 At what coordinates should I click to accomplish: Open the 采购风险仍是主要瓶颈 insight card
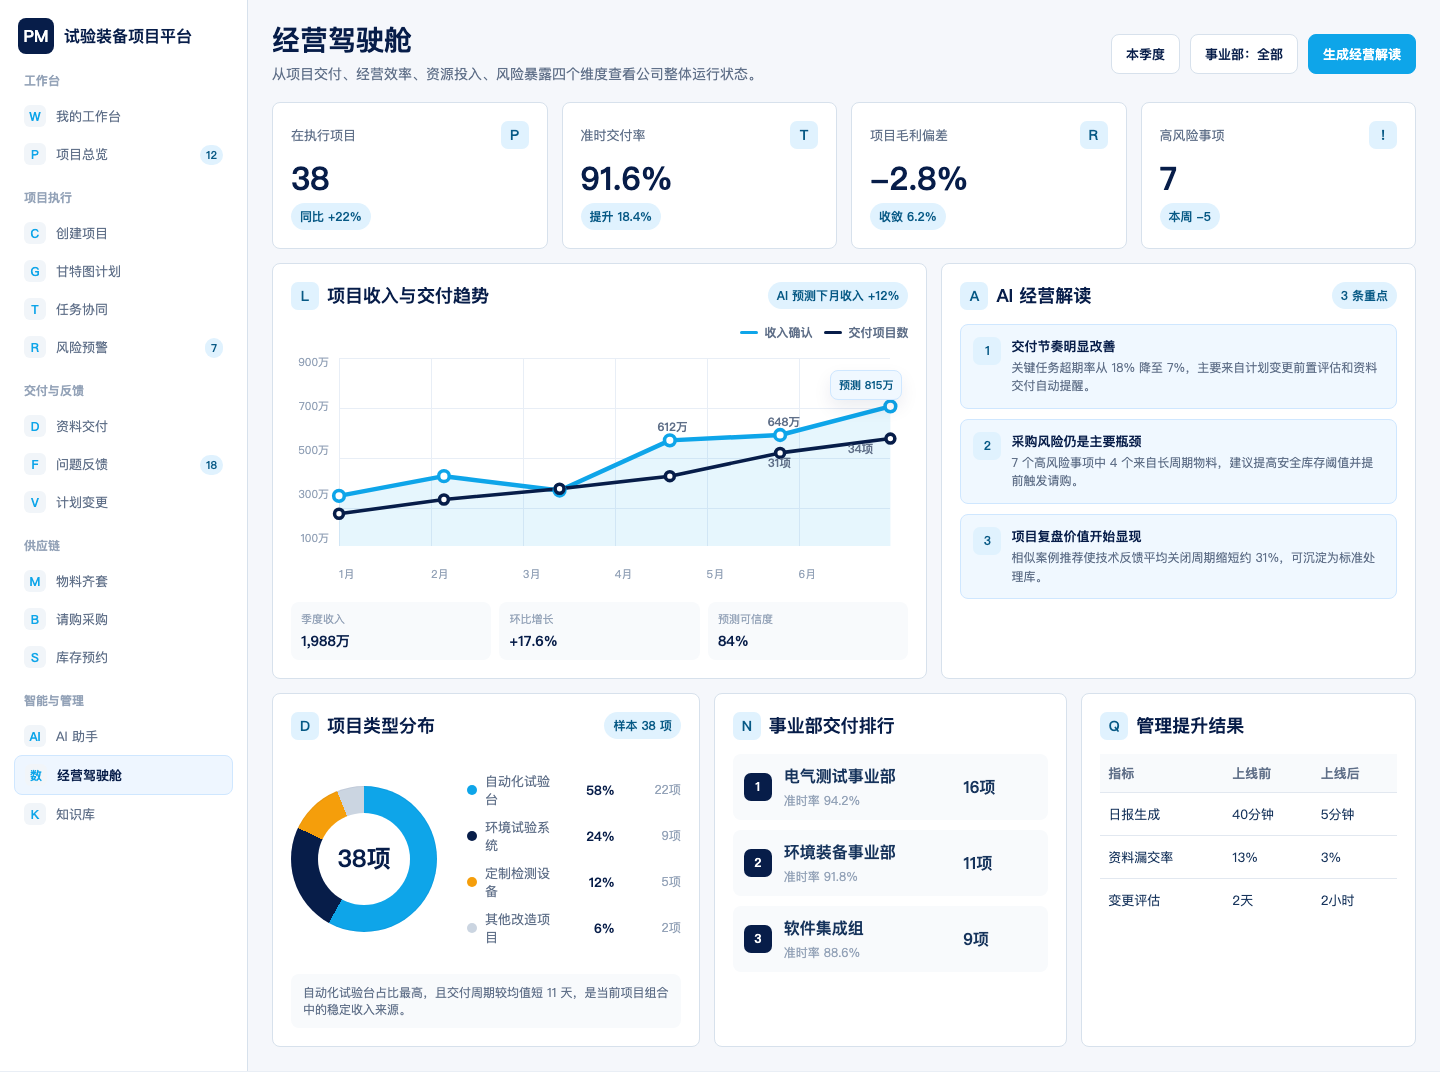(x=1178, y=461)
